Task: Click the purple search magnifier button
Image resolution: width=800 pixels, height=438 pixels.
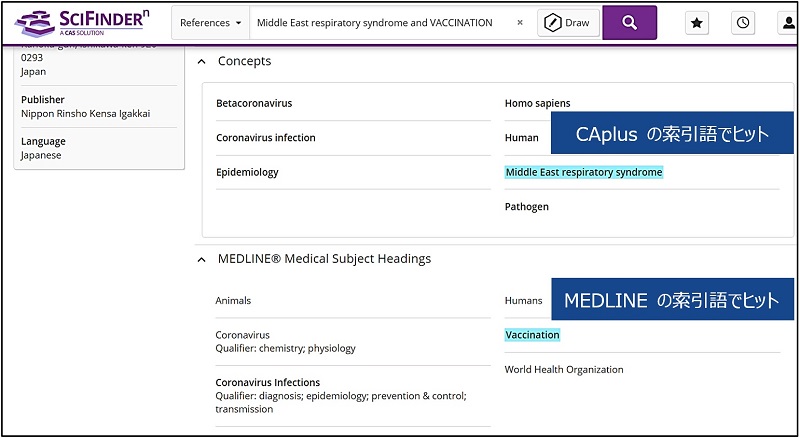Action: [x=629, y=22]
